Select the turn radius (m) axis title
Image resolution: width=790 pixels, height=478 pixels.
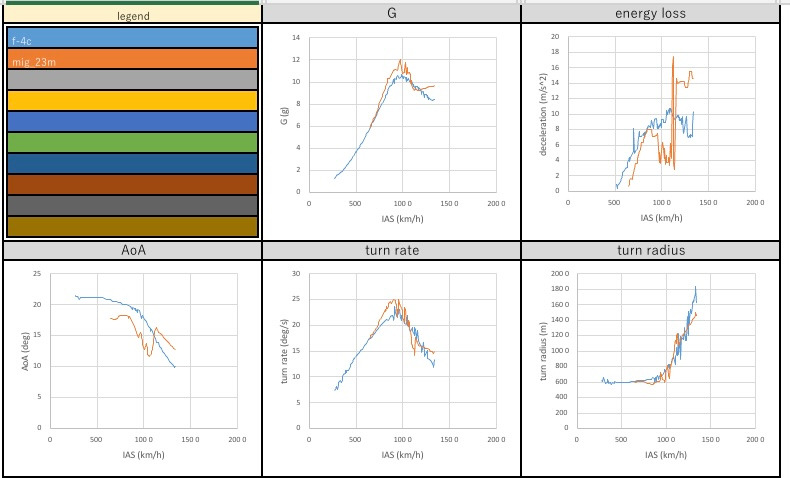pyautogui.click(x=543, y=352)
